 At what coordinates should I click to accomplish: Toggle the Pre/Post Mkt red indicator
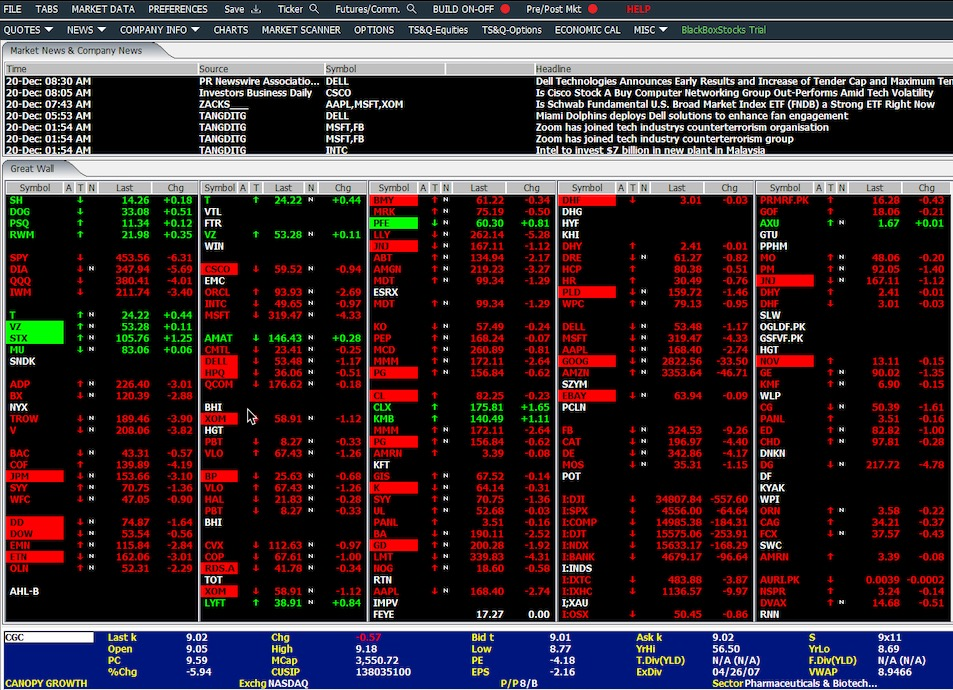click(593, 9)
